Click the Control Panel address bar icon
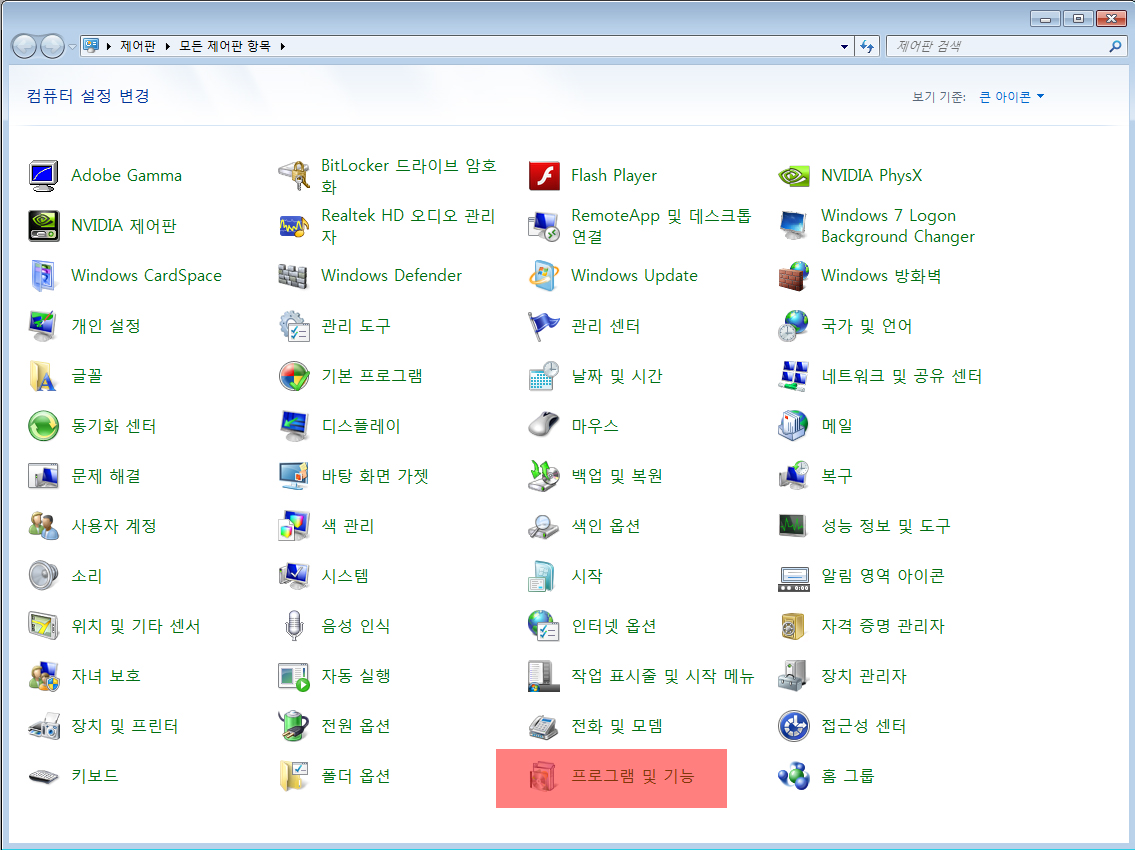The height and width of the screenshot is (850, 1135). (x=91, y=46)
